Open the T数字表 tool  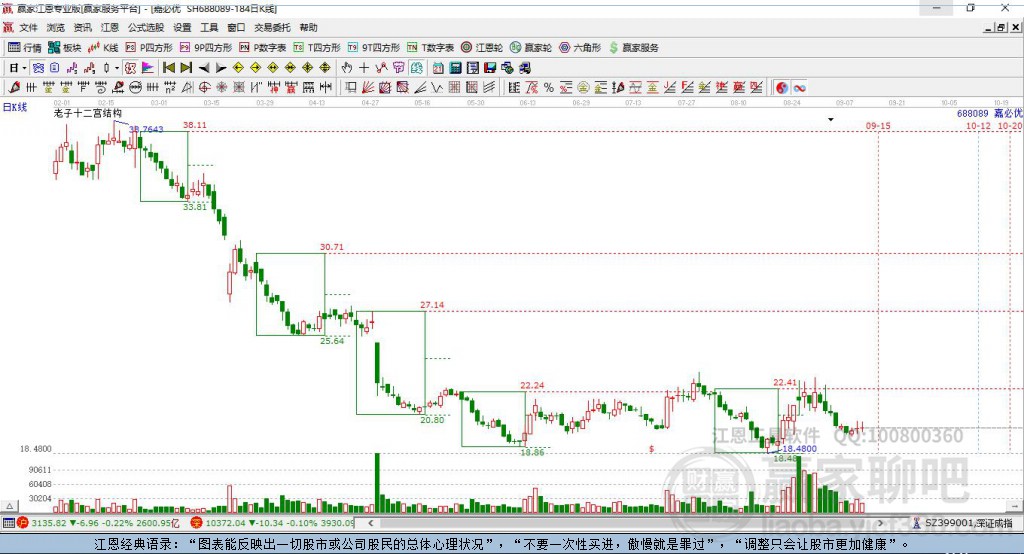coord(430,48)
